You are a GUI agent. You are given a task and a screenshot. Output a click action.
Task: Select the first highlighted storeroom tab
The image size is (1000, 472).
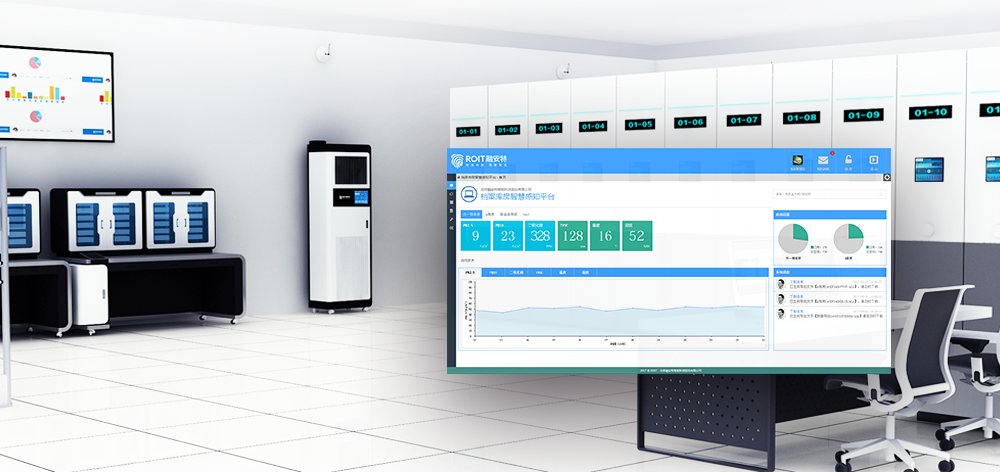point(471,214)
